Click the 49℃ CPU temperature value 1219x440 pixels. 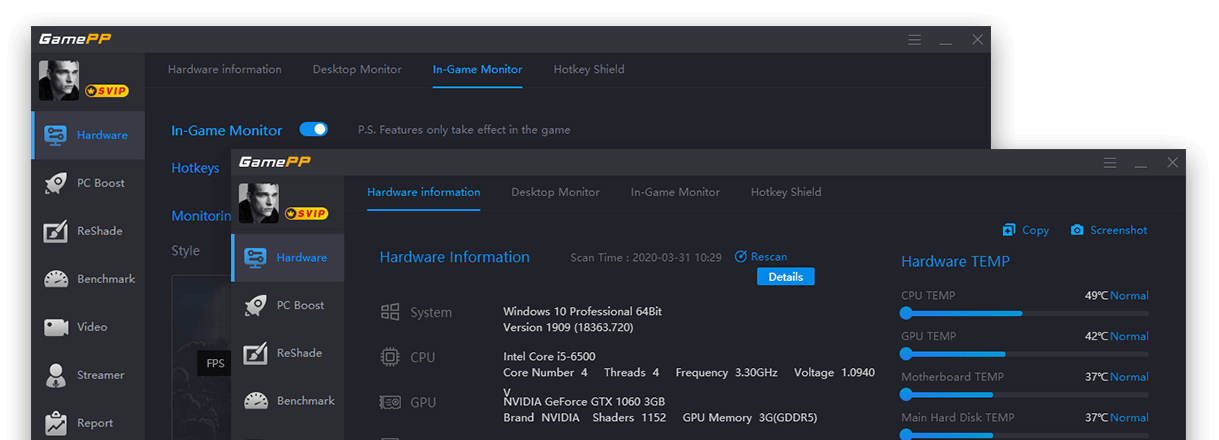click(1096, 296)
